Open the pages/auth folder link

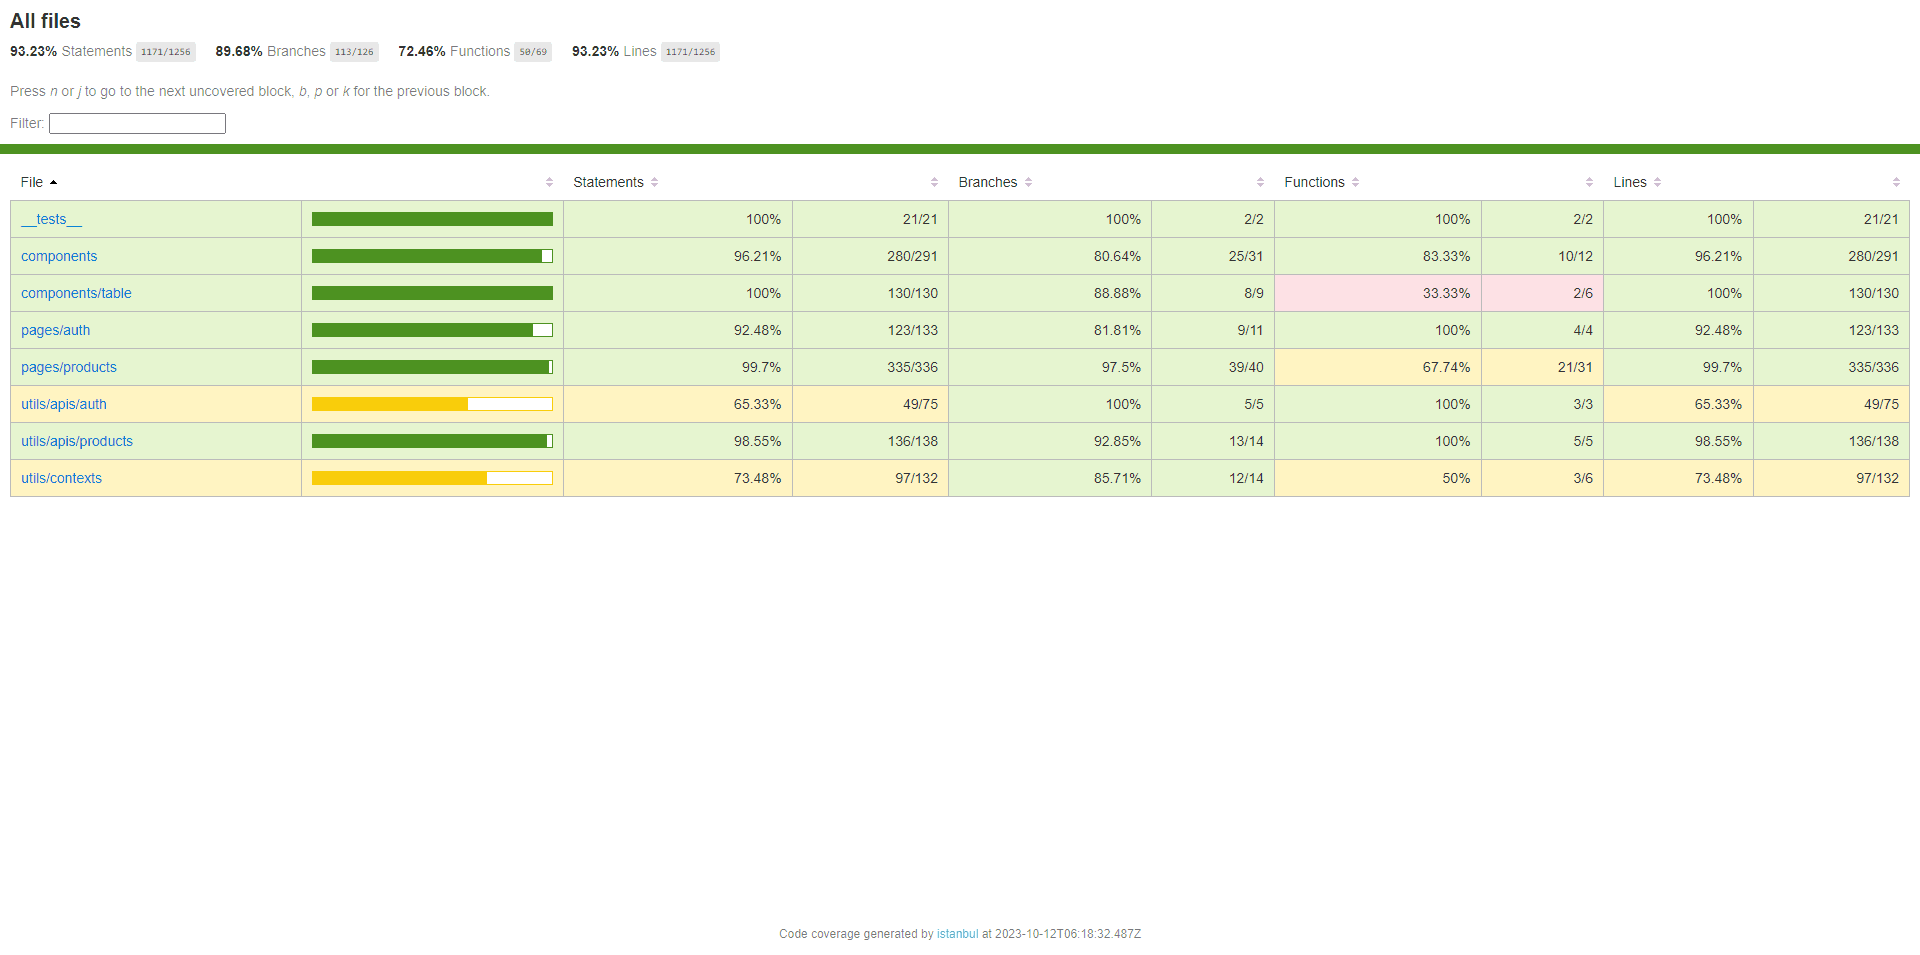[x=55, y=330]
